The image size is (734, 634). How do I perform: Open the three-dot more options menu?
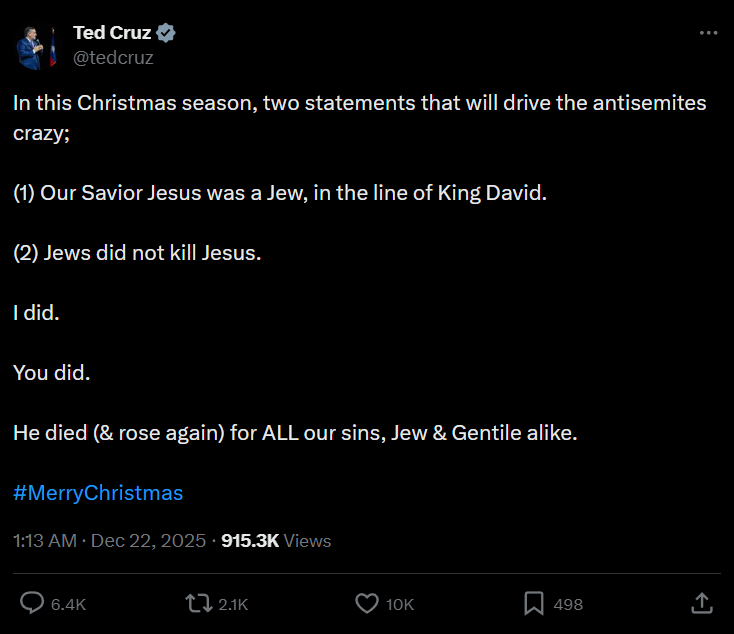708,33
